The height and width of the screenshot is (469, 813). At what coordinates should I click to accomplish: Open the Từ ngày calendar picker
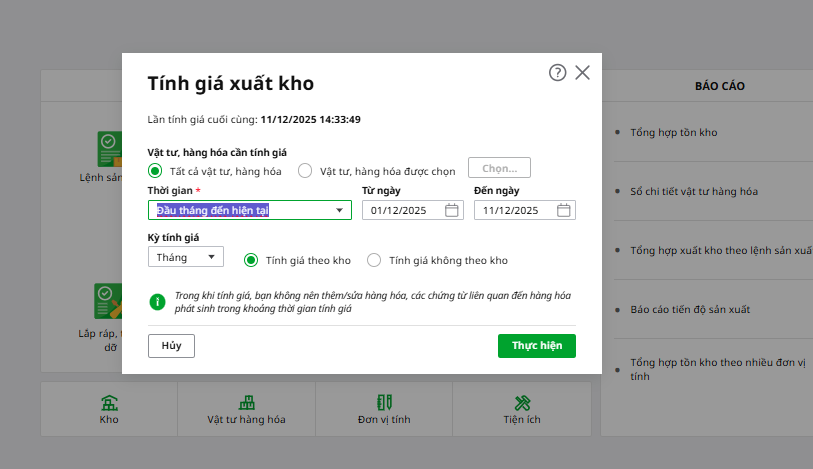pyautogui.click(x=451, y=210)
